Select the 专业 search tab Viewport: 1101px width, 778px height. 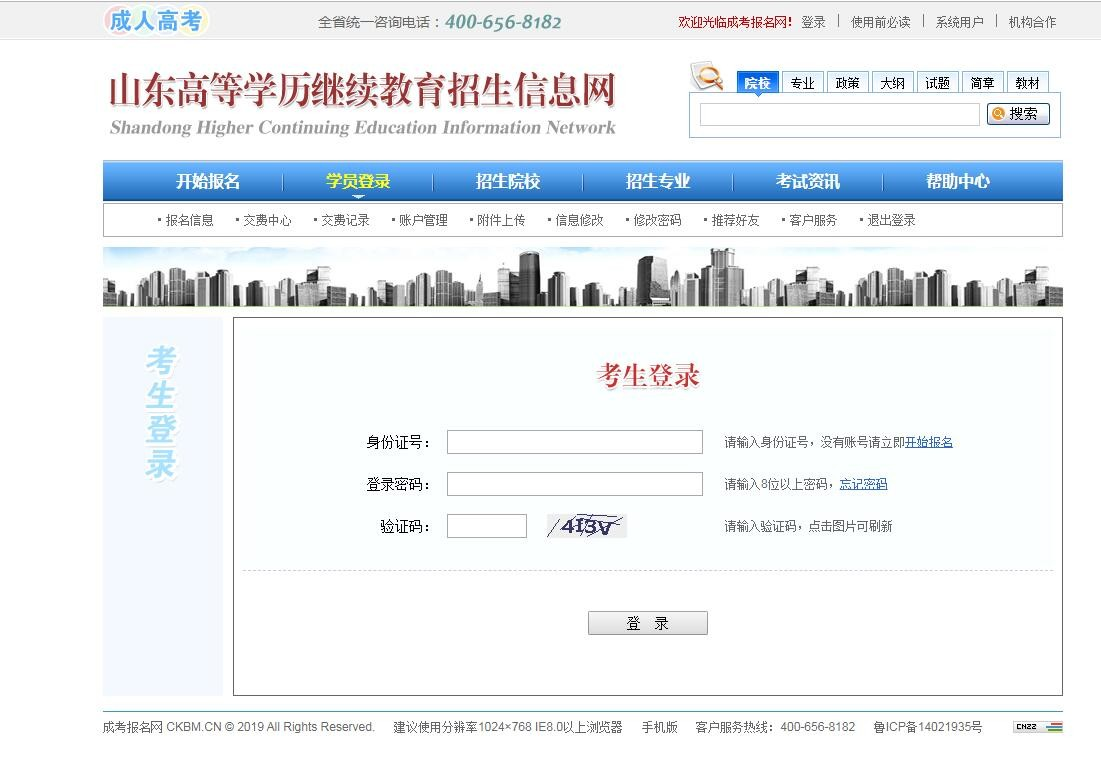(803, 83)
